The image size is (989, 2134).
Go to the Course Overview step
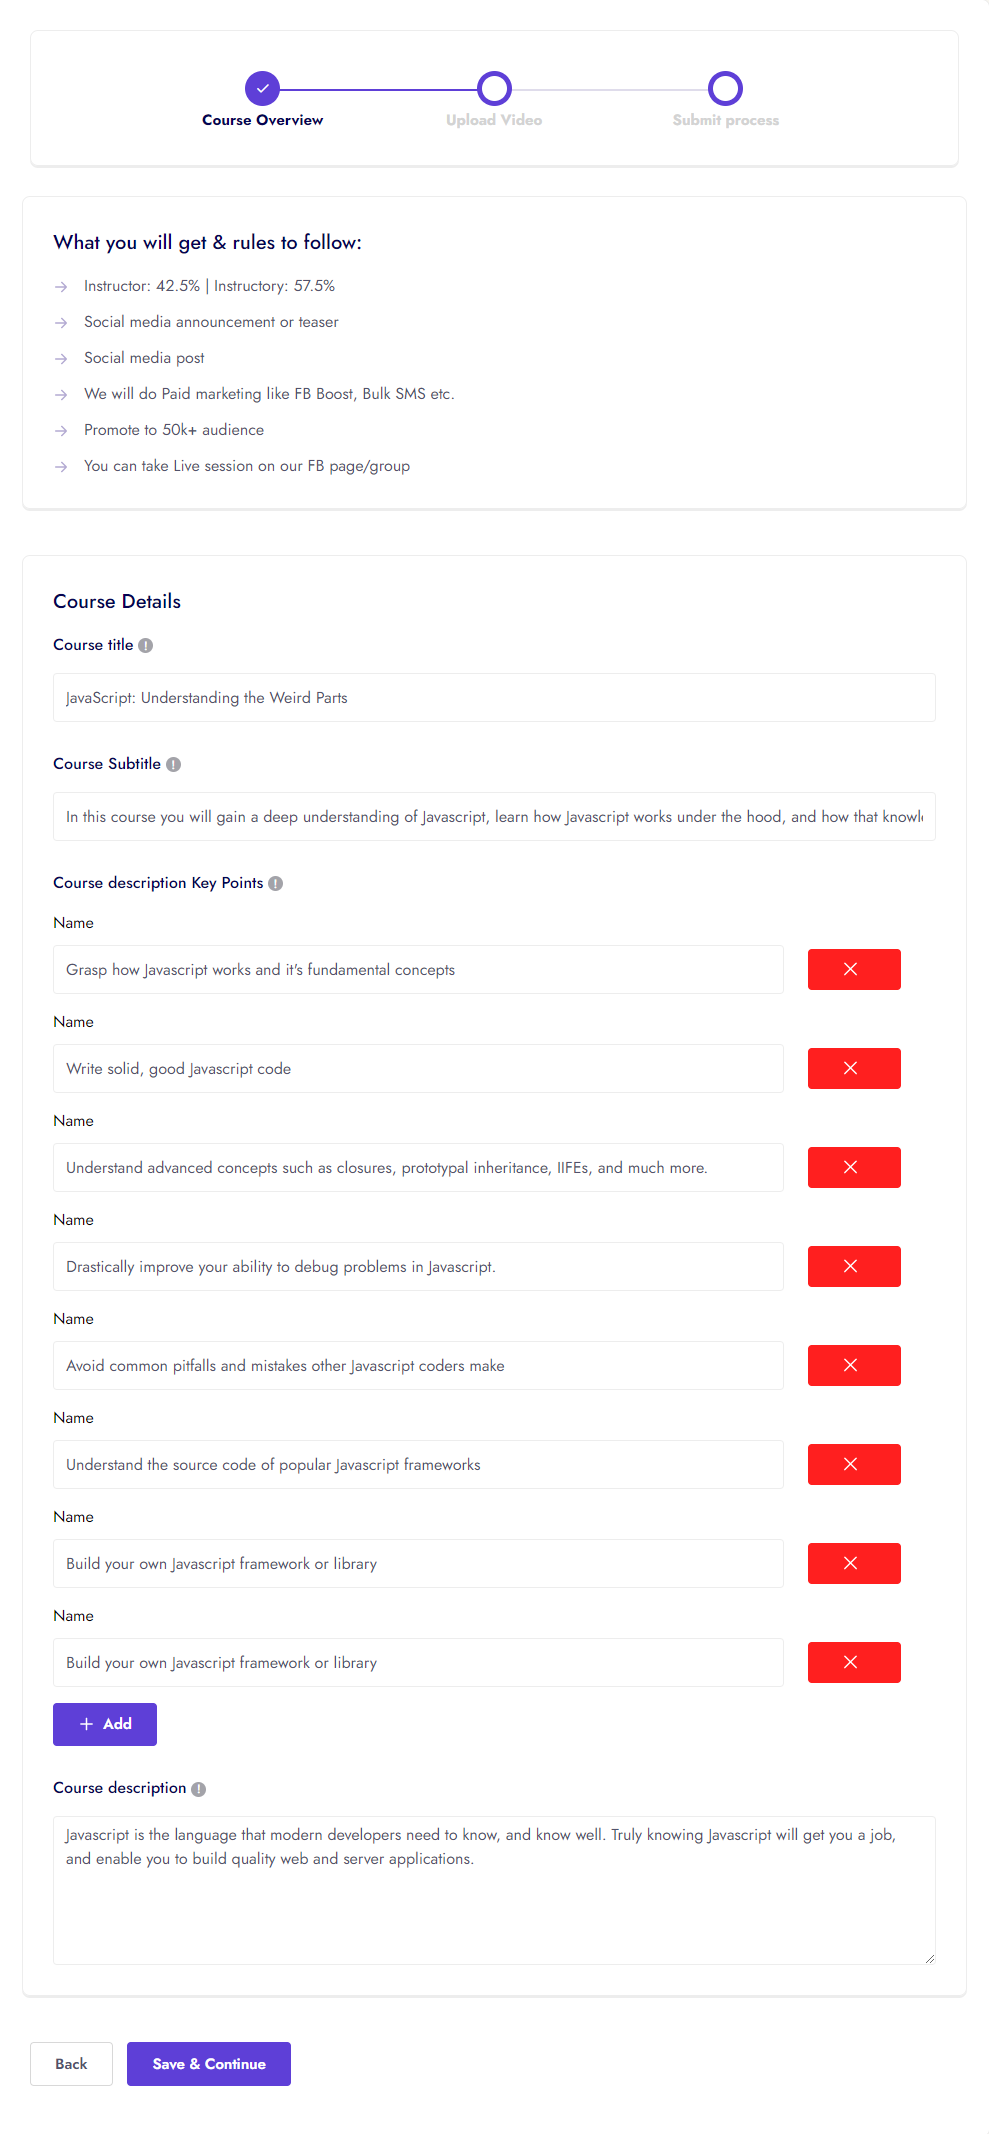coord(262,89)
